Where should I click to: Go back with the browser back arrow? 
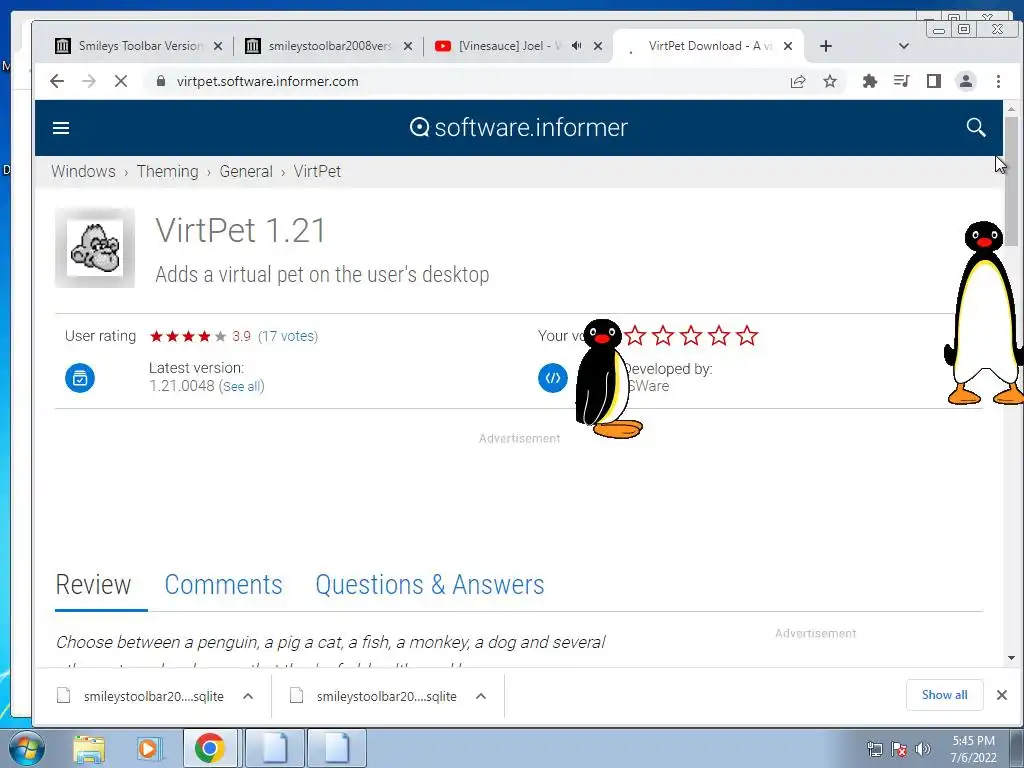click(x=57, y=81)
